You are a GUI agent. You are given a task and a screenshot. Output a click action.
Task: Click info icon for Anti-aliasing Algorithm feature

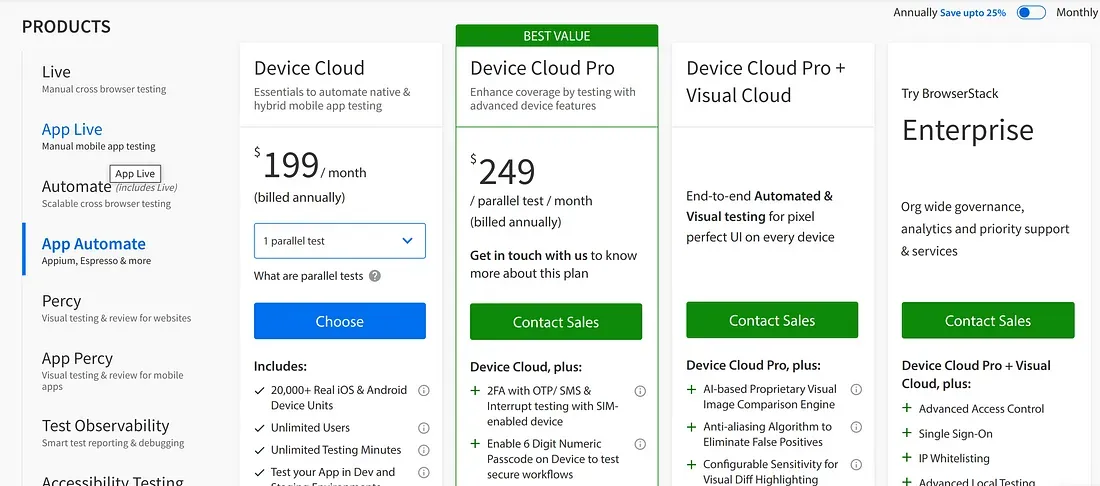point(856,426)
